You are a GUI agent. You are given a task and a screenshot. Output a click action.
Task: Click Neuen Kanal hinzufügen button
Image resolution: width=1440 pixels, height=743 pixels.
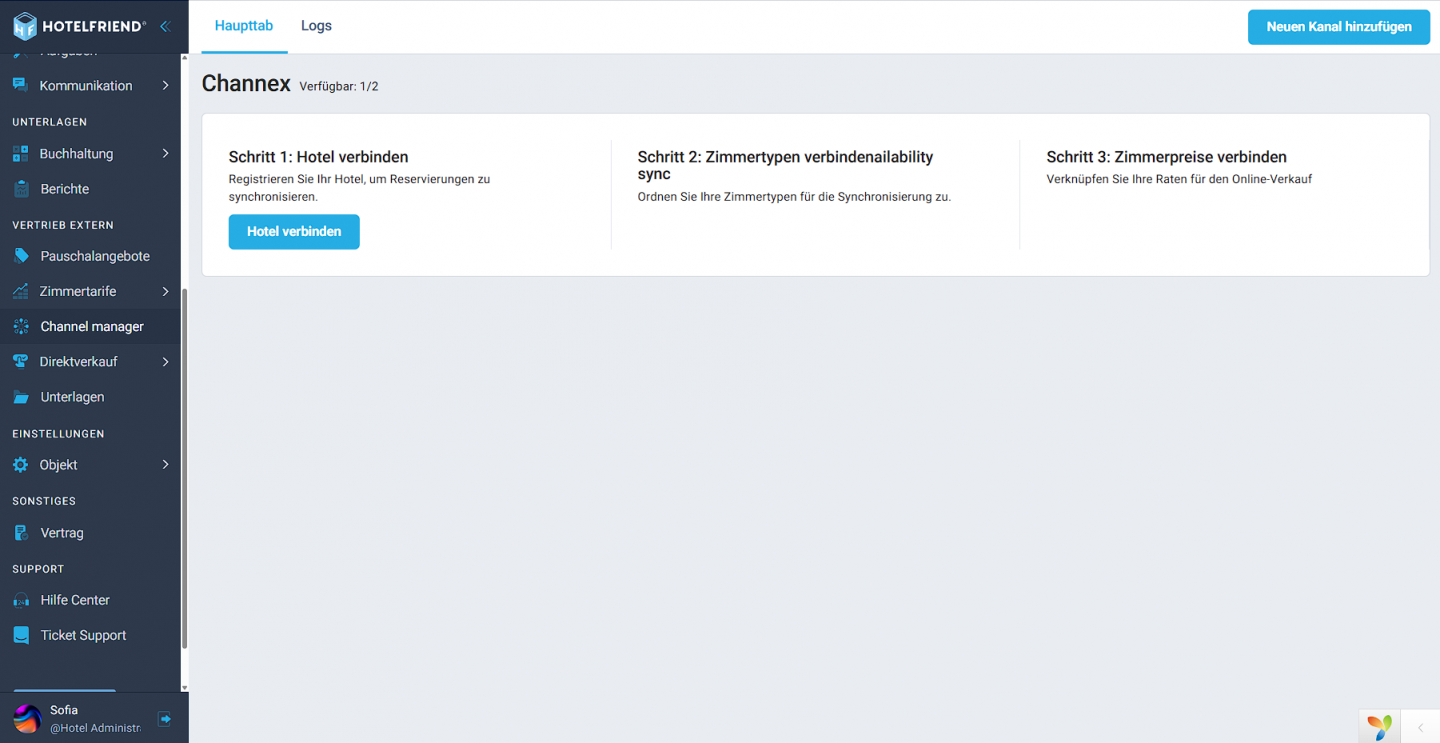tap(1339, 27)
